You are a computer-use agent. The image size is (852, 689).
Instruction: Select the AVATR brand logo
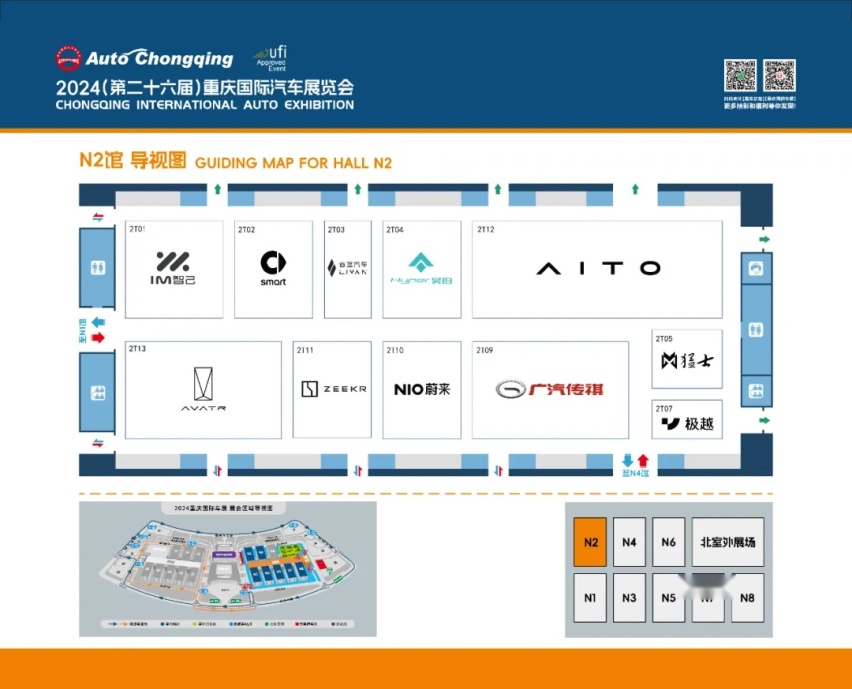click(203, 389)
